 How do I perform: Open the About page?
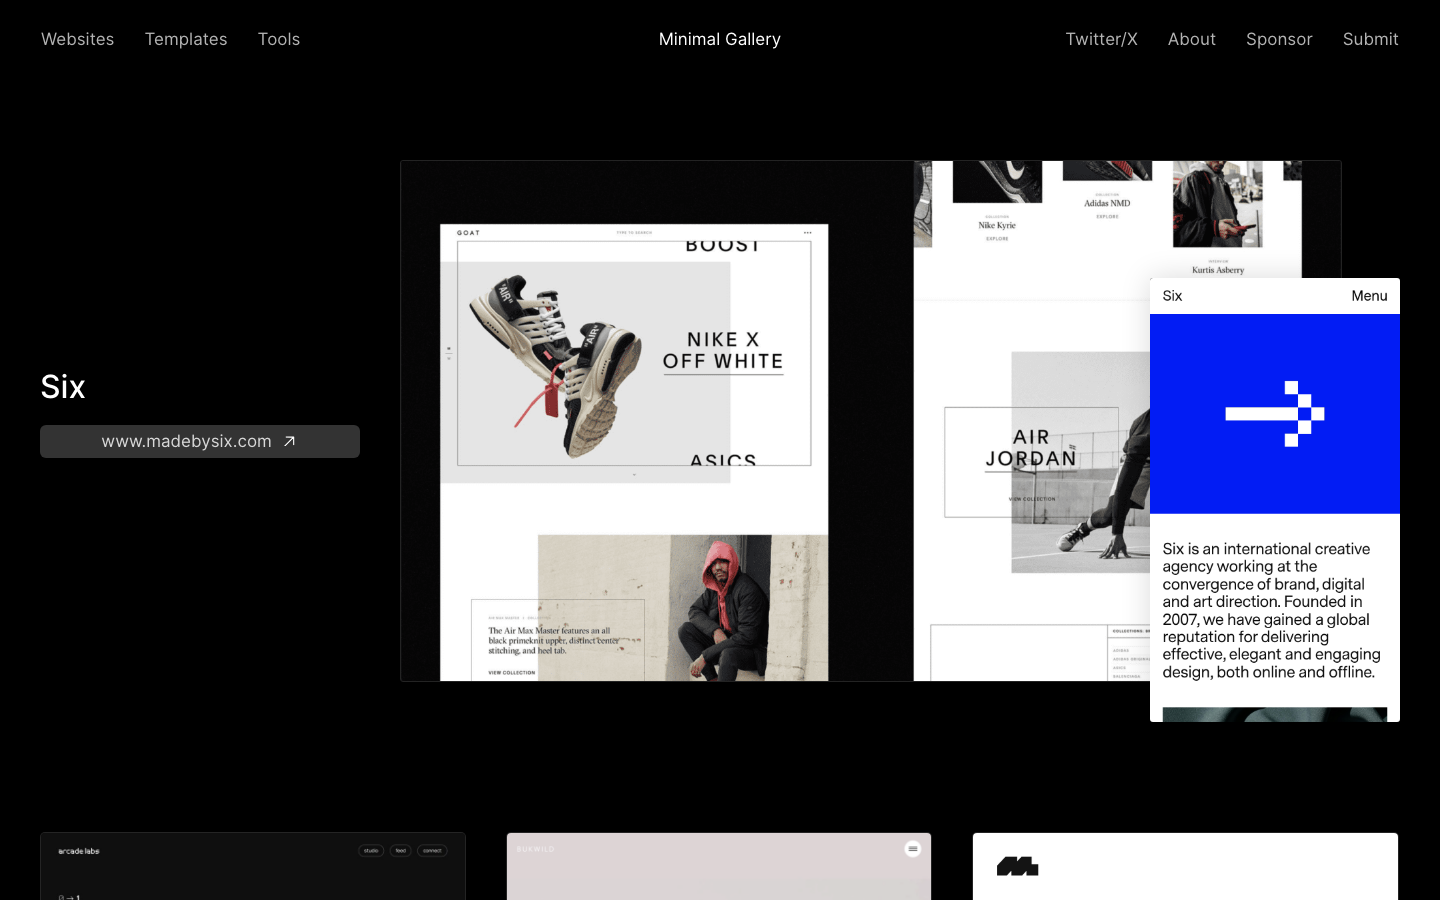pyautogui.click(x=1192, y=39)
